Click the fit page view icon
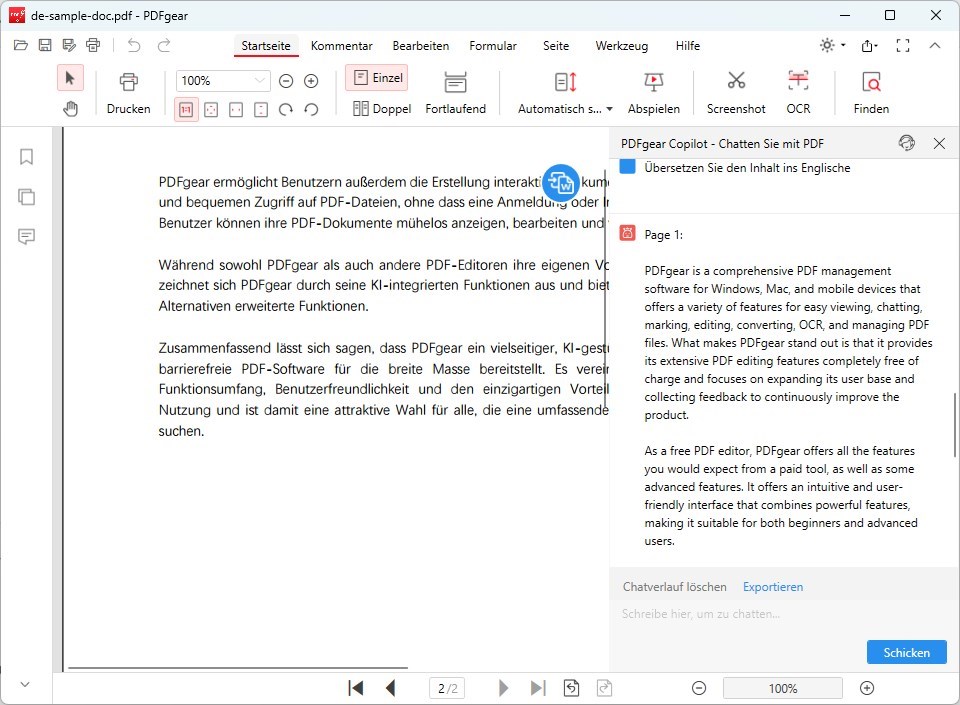960x705 pixels. pos(211,110)
